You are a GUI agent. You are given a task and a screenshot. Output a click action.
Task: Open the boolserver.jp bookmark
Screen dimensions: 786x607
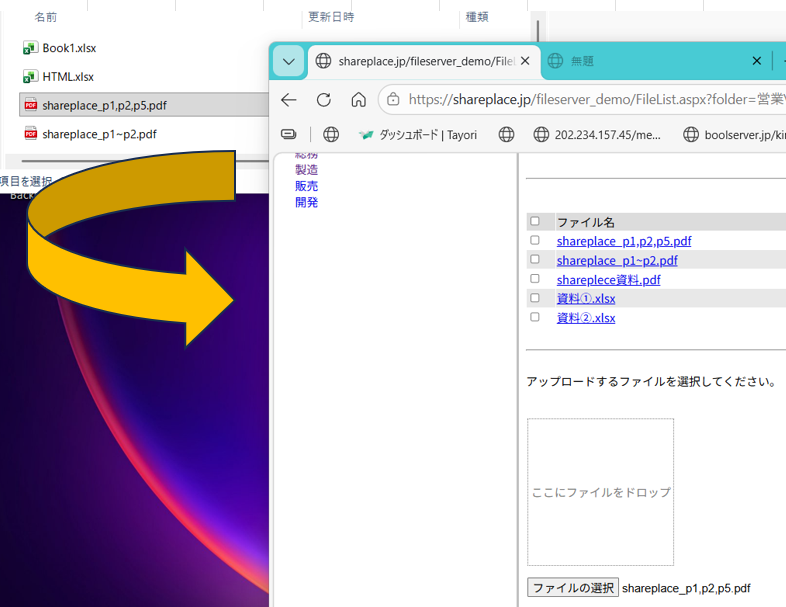[x=734, y=134]
